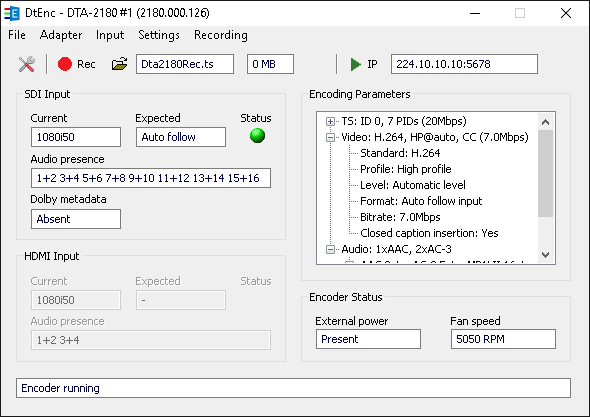Image resolution: width=590 pixels, height=417 pixels.
Task: Open the Settings menu
Action: pos(159,35)
